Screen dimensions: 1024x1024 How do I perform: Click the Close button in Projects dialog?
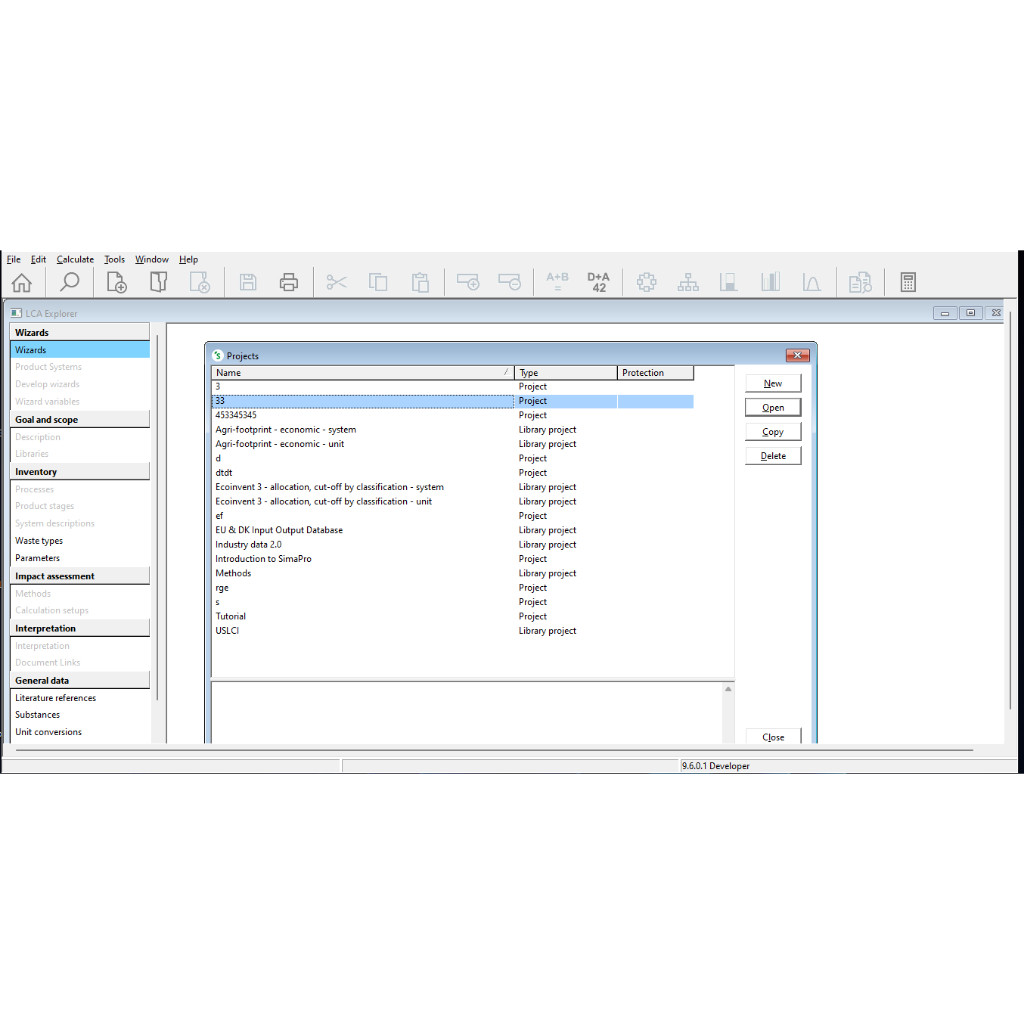click(x=773, y=737)
